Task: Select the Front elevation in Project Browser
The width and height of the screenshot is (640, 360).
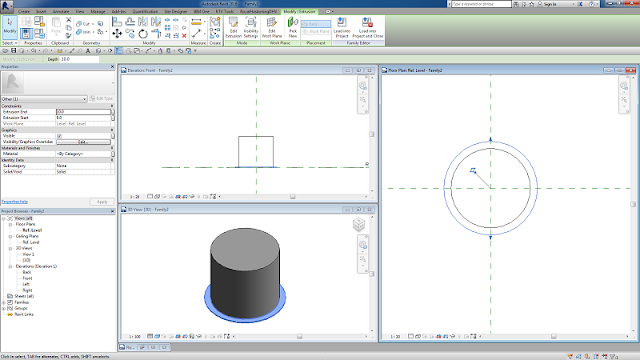Action: tap(27, 278)
